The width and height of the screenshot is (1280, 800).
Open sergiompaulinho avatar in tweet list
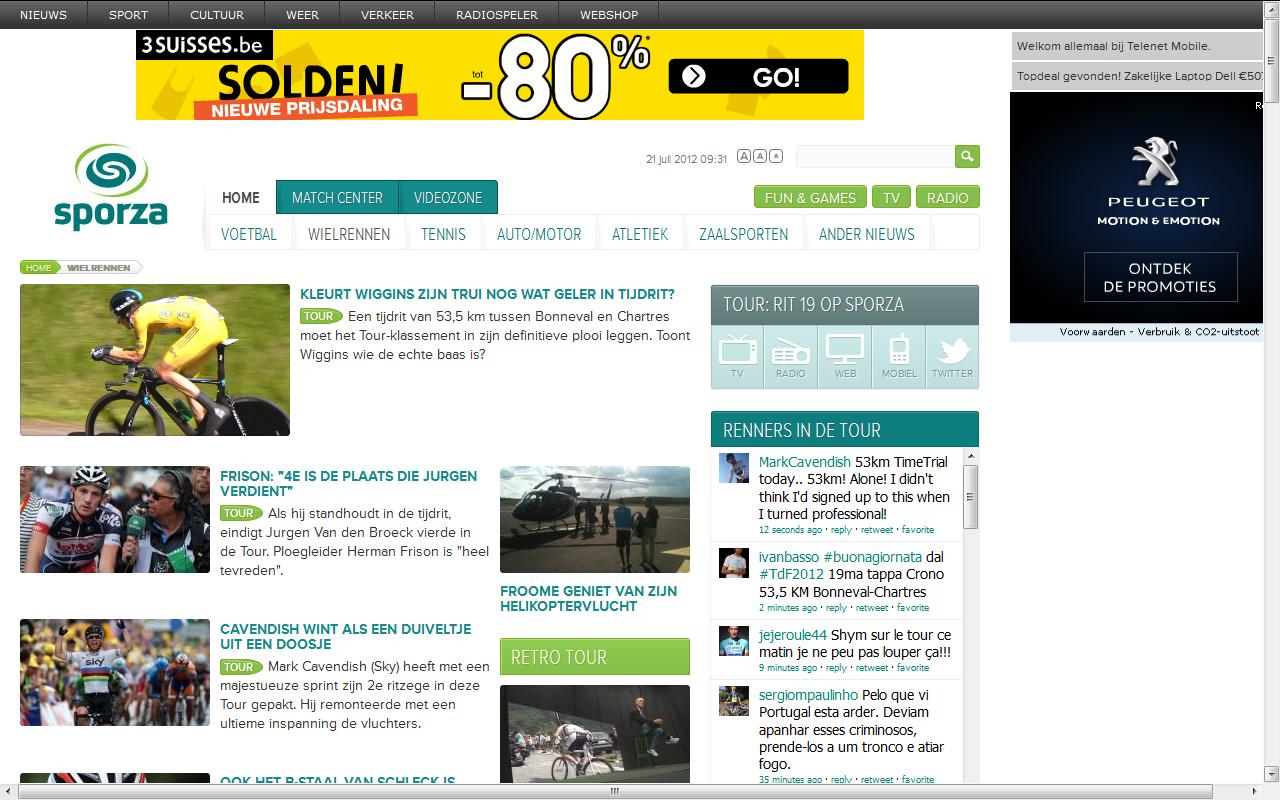734,701
